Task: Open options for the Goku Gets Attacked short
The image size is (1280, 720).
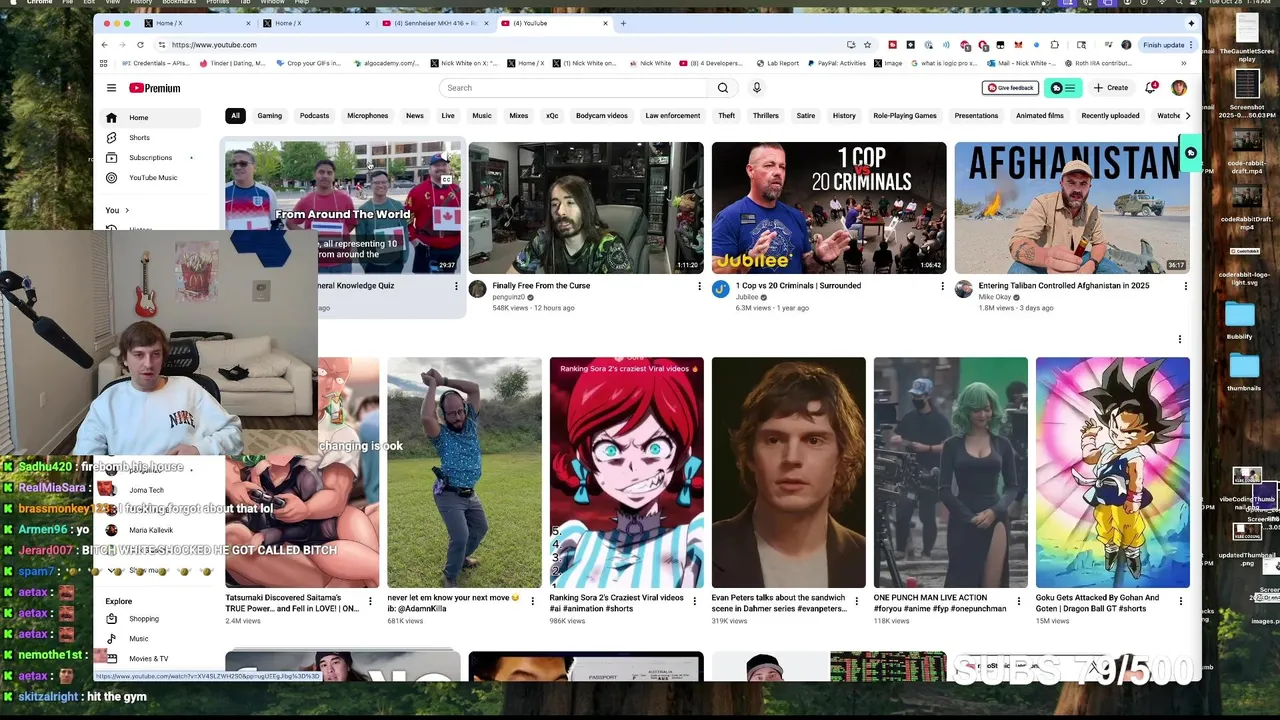Action: 1181,601
